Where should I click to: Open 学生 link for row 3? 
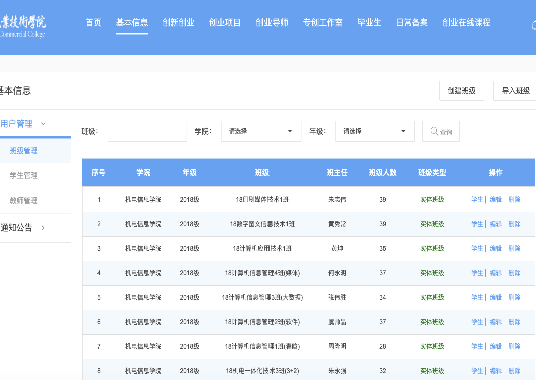point(477,248)
